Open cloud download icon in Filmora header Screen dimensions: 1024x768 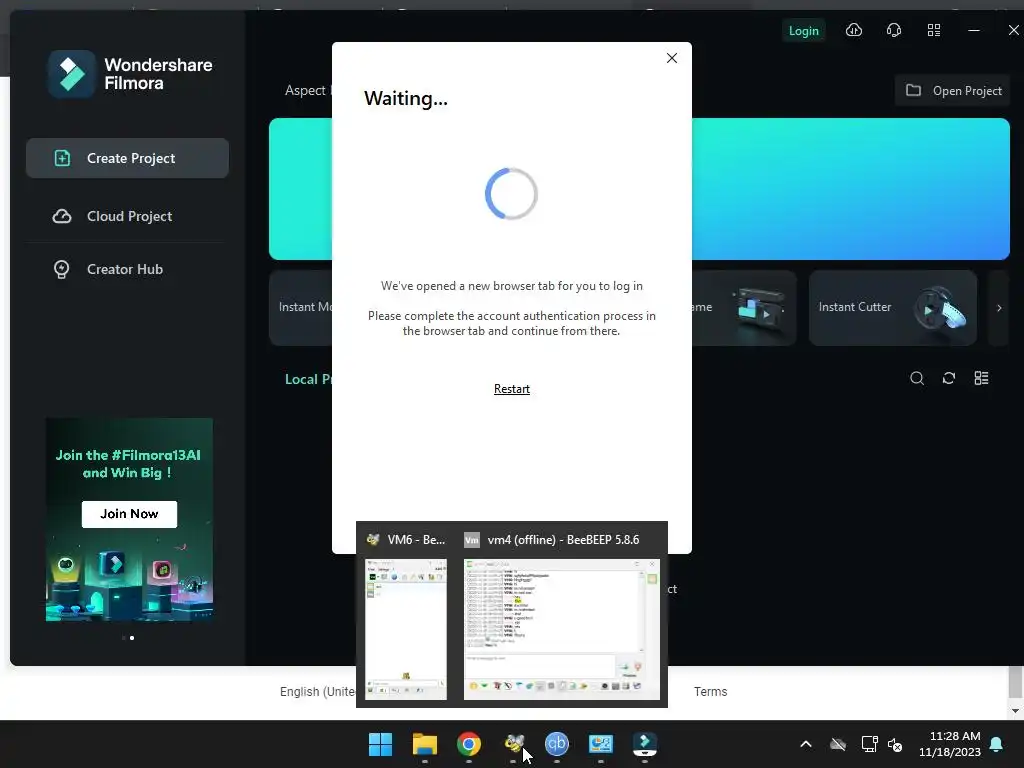(854, 30)
